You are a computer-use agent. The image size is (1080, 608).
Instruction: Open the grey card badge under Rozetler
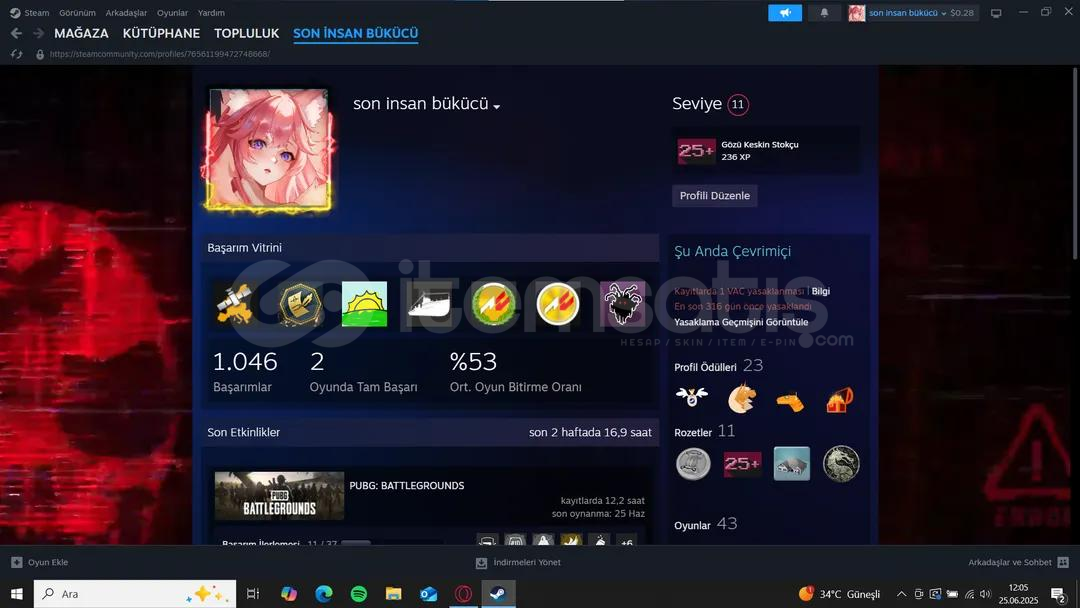pos(792,463)
